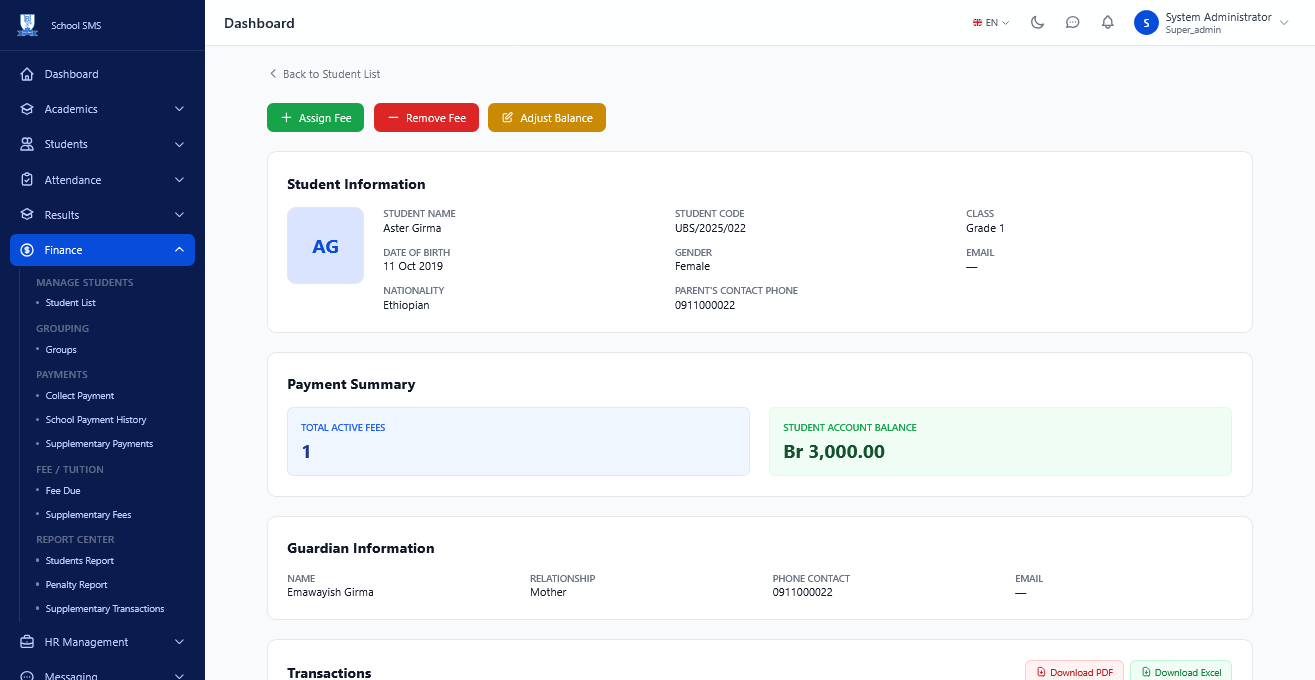Click the date of birth 11 Oct 2019
The width and height of the screenshot is (1315, 680).
pos(413,267)
